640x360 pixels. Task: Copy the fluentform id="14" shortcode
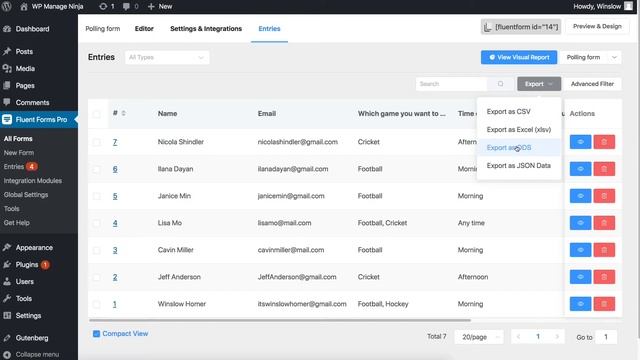click(521, 27)
